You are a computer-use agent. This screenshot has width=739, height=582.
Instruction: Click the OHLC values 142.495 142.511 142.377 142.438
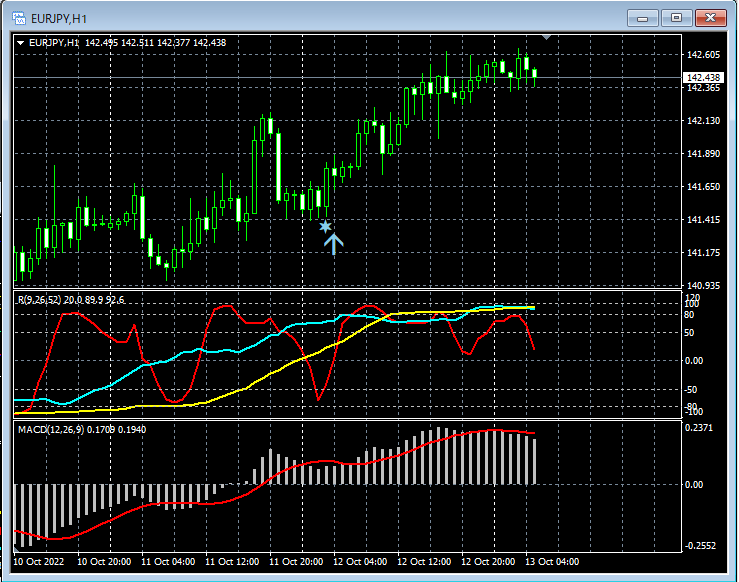coord(156,43)
